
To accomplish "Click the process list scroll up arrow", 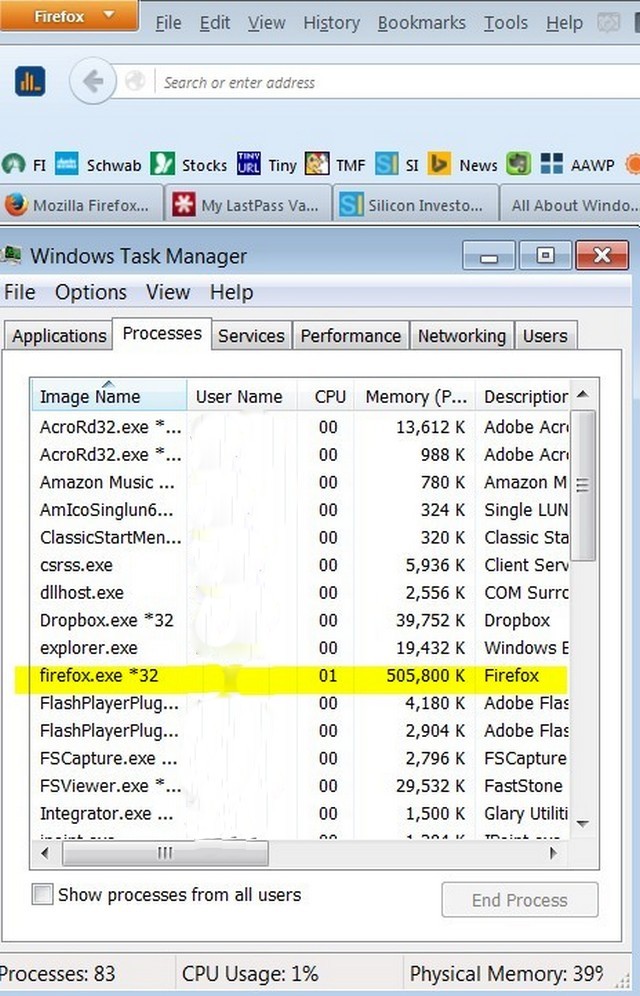I will point(583,394).
